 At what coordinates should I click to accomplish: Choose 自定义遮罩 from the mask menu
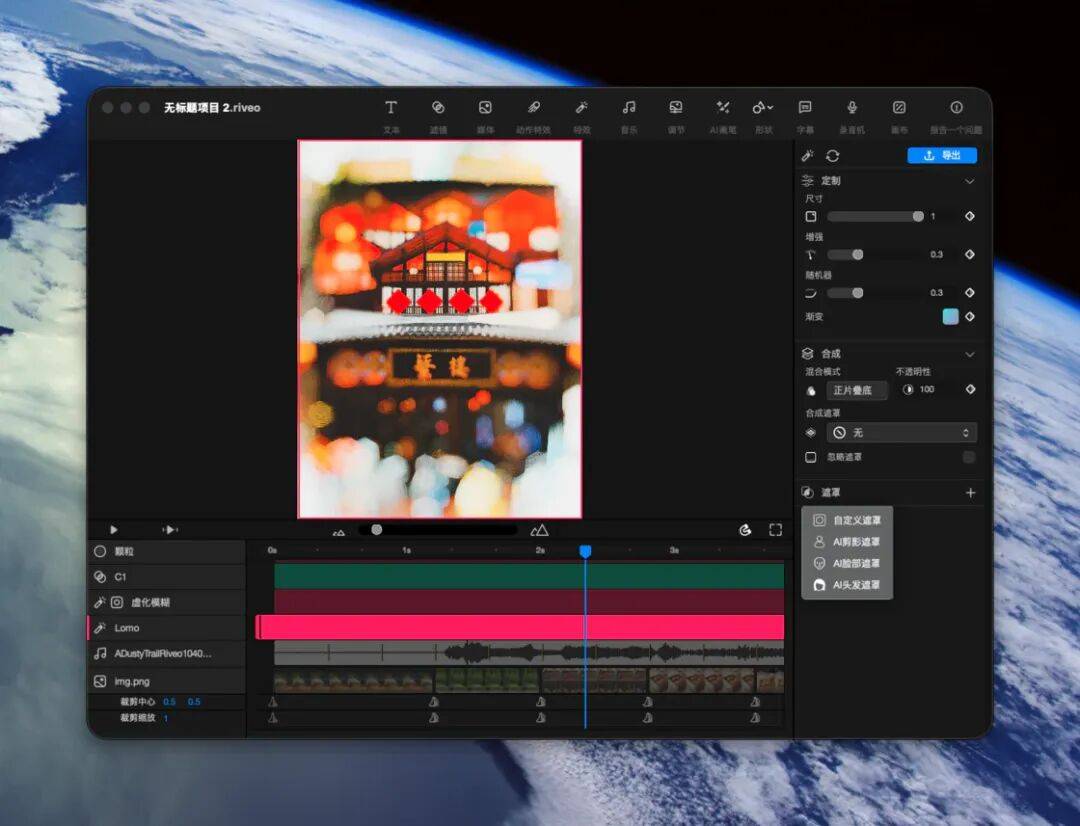(x=856, y=520)
